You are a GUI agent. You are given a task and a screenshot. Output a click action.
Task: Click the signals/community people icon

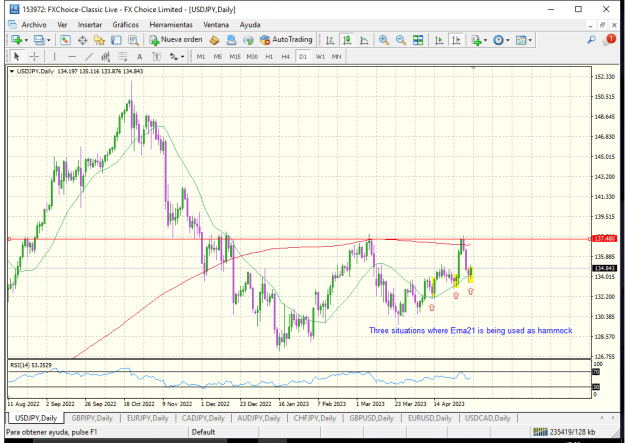pos(231,40)
